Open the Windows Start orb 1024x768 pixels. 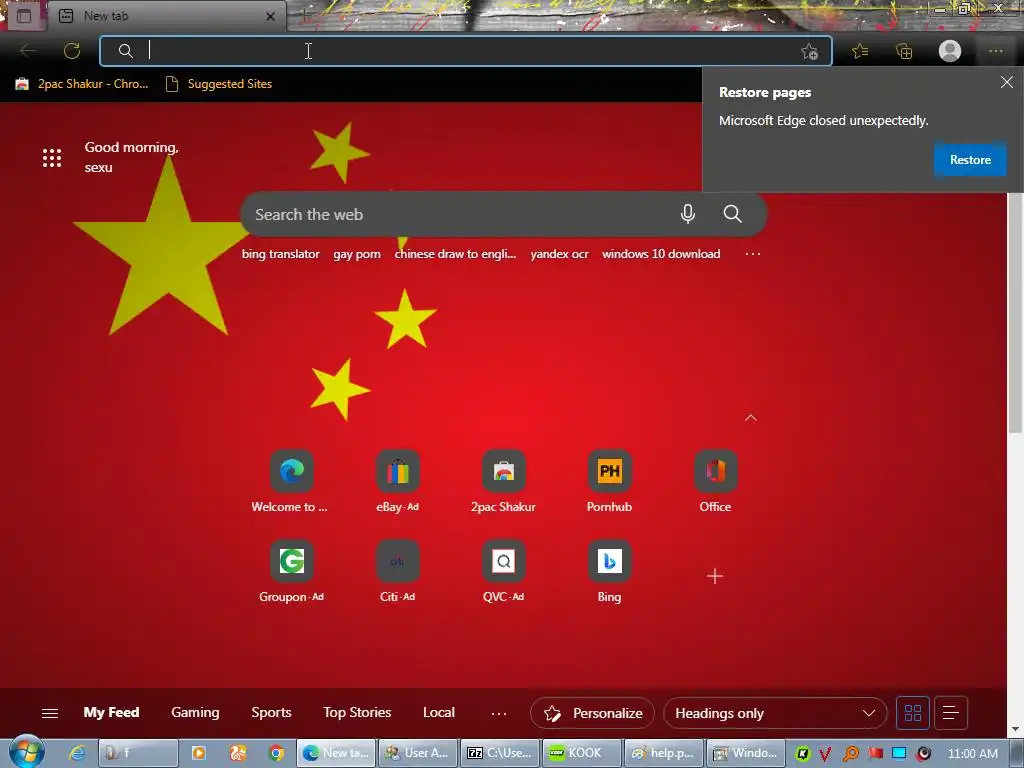(26, 752)
